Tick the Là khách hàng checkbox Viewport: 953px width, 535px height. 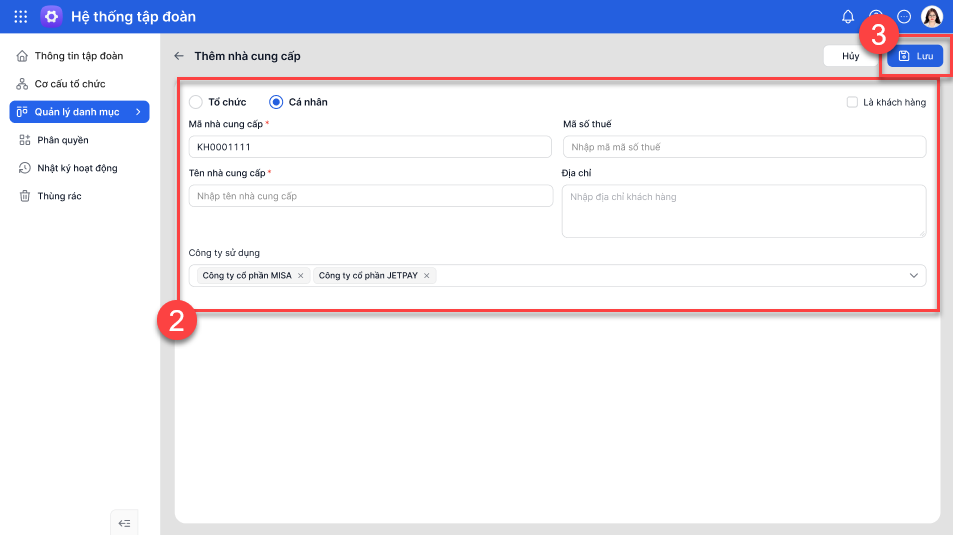pos(852,102)
